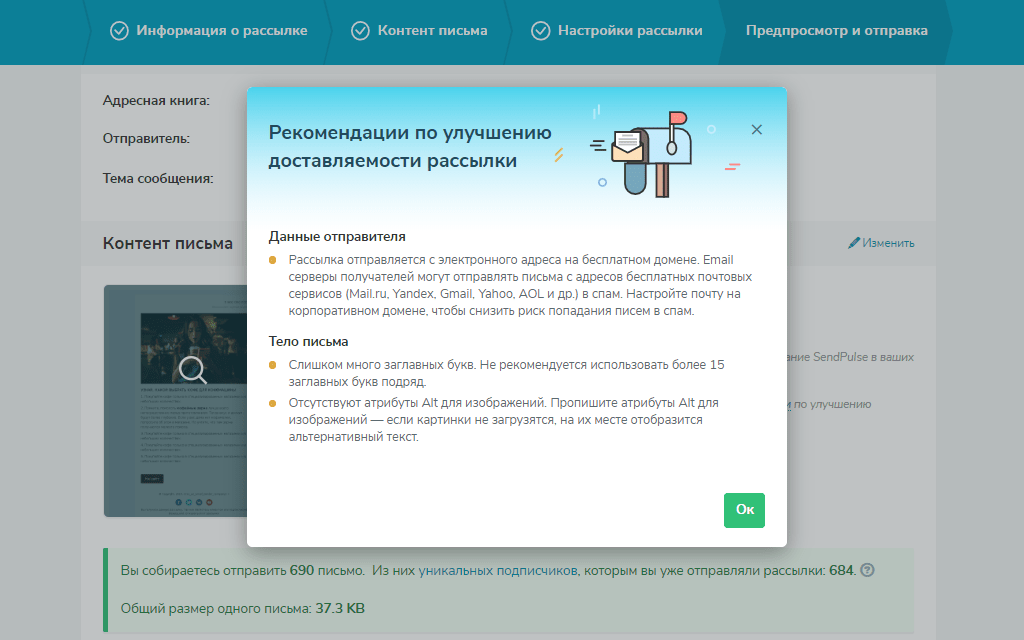Click the Тема сообщения label
This screenshot has width=1024, height=640.
pos(158,178)
